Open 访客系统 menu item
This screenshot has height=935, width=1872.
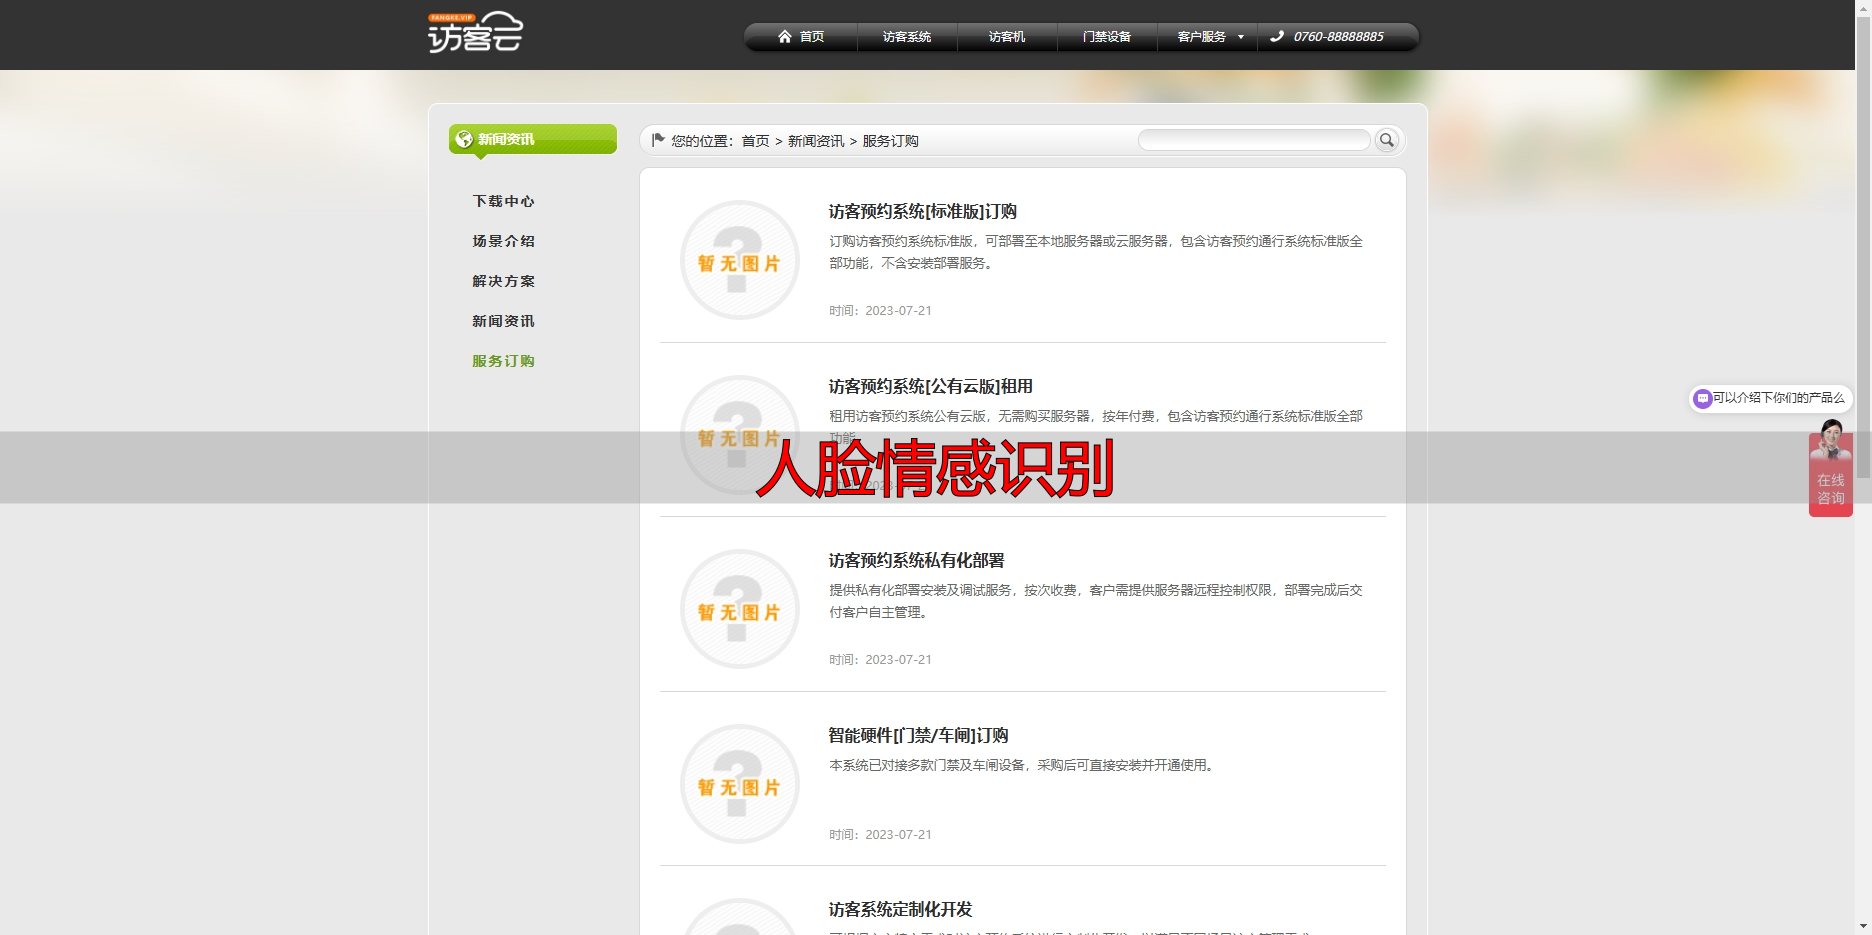pos(907,37)
